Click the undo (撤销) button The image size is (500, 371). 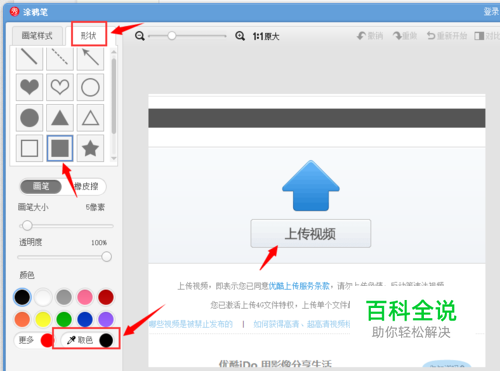click(370, 36)
